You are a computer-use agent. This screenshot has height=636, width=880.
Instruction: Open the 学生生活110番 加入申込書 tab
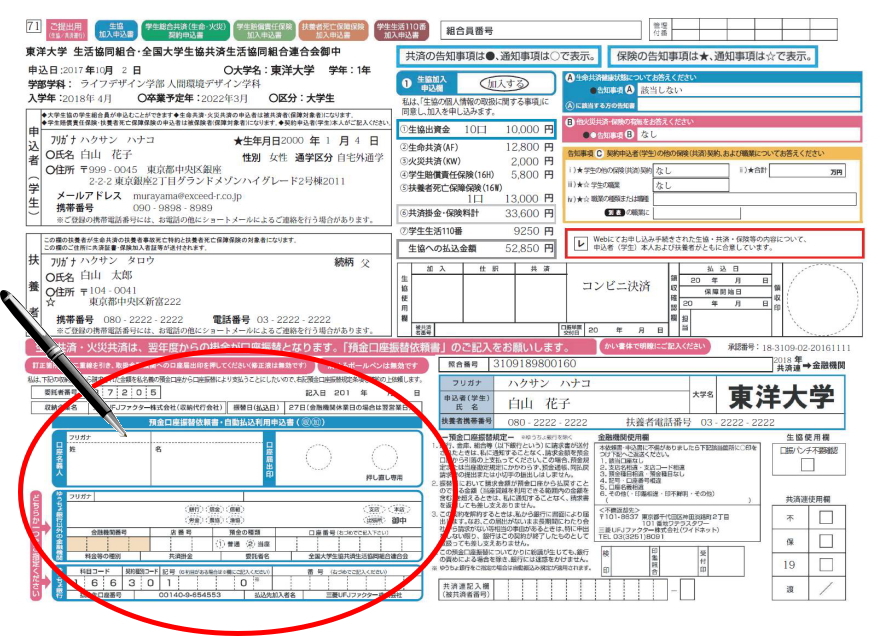click(401, 30)
